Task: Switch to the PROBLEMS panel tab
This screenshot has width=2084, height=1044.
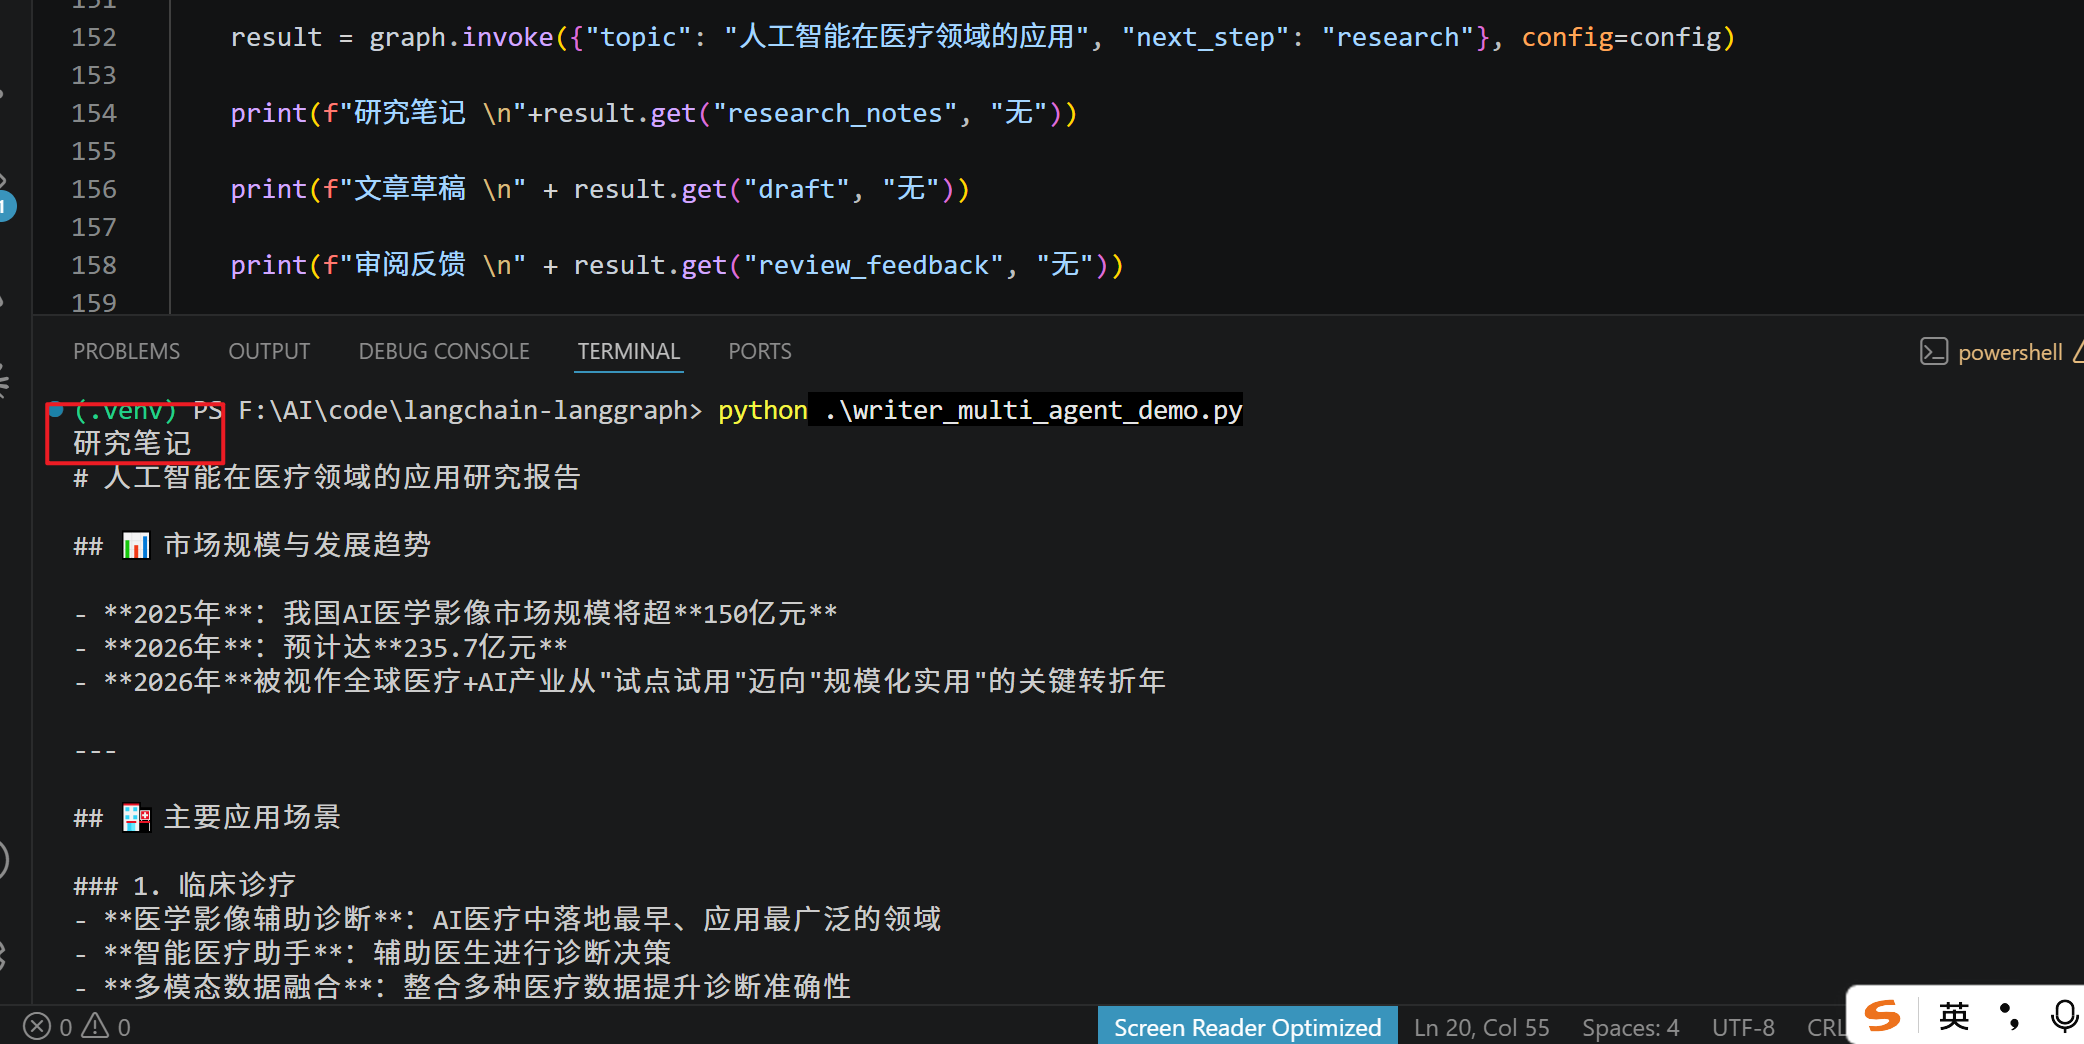Action: pyautogui.click(x=127, y=352)
